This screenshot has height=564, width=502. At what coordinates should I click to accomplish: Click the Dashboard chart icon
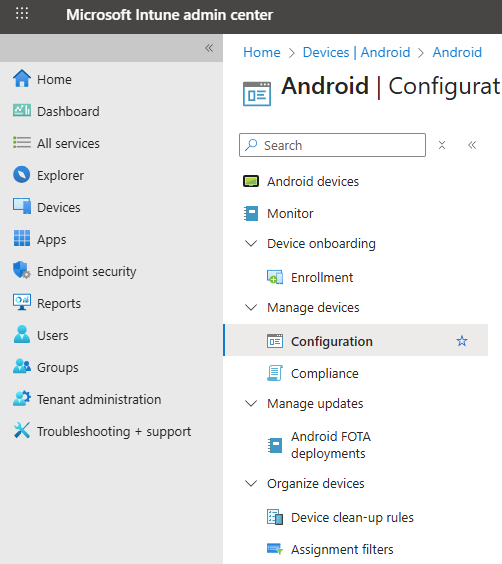pos(22,110)
